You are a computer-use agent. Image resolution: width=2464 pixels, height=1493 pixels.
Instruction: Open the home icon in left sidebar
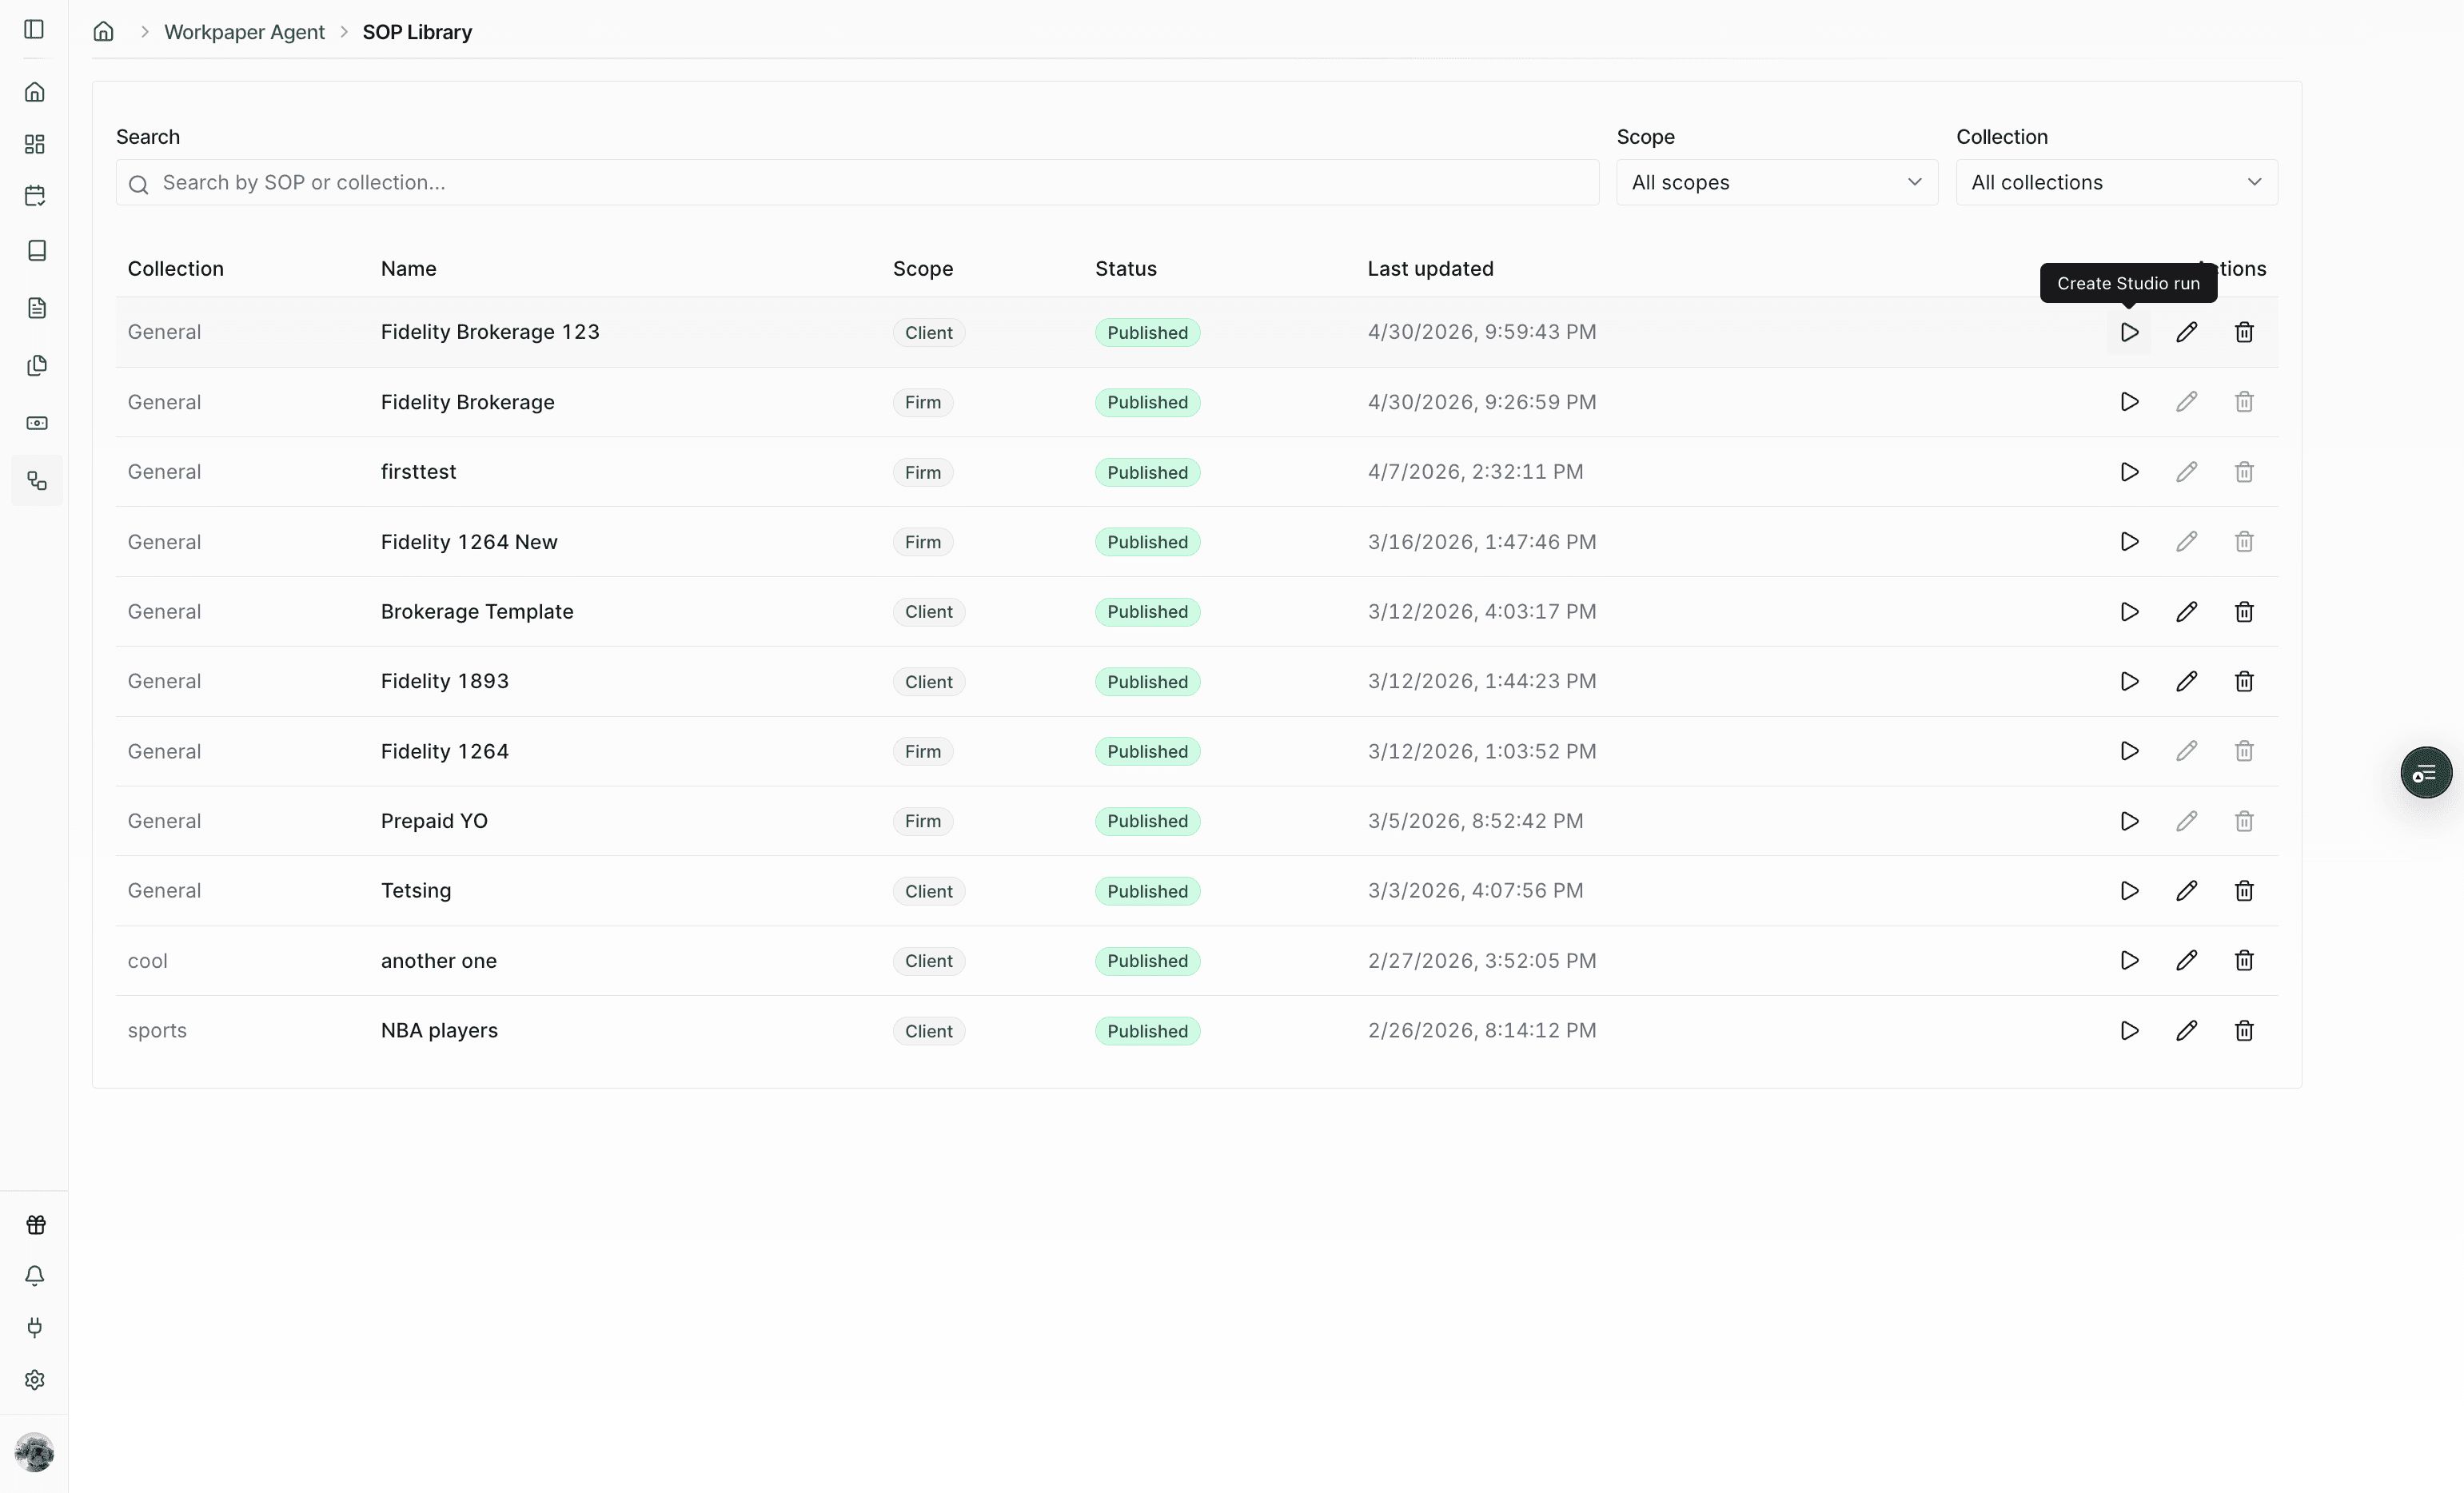coord(35,92)
